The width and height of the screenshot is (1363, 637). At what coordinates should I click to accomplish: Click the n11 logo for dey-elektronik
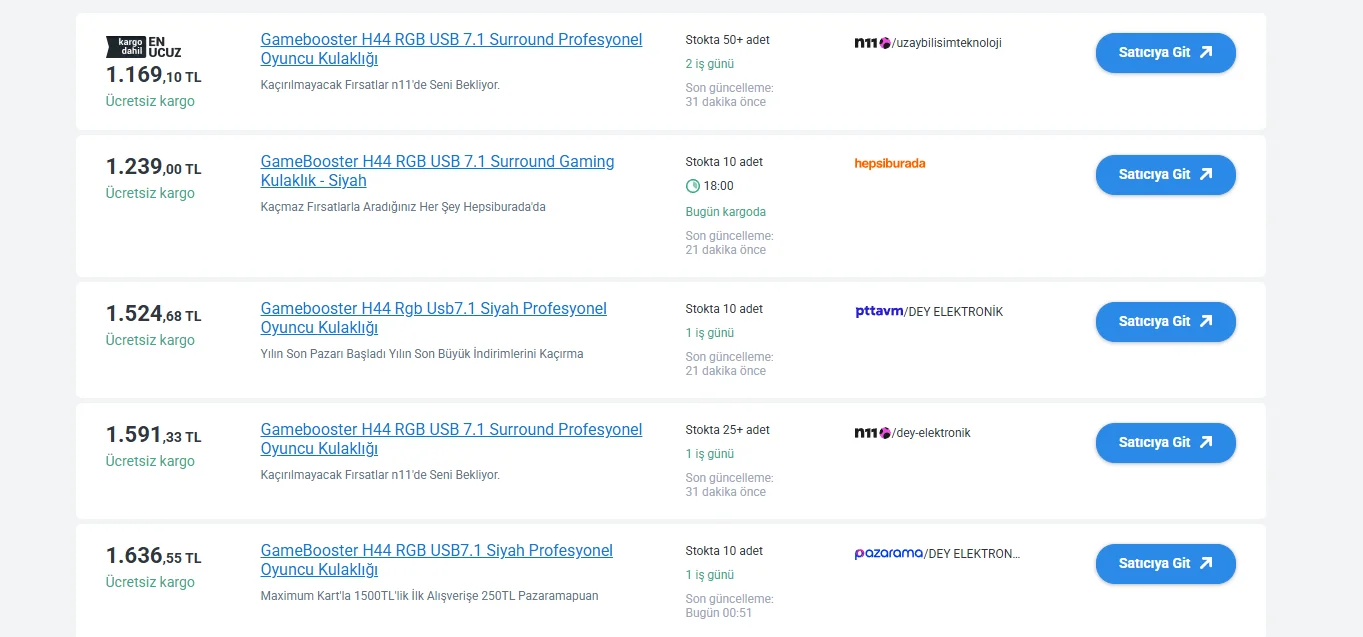[872, 433]
